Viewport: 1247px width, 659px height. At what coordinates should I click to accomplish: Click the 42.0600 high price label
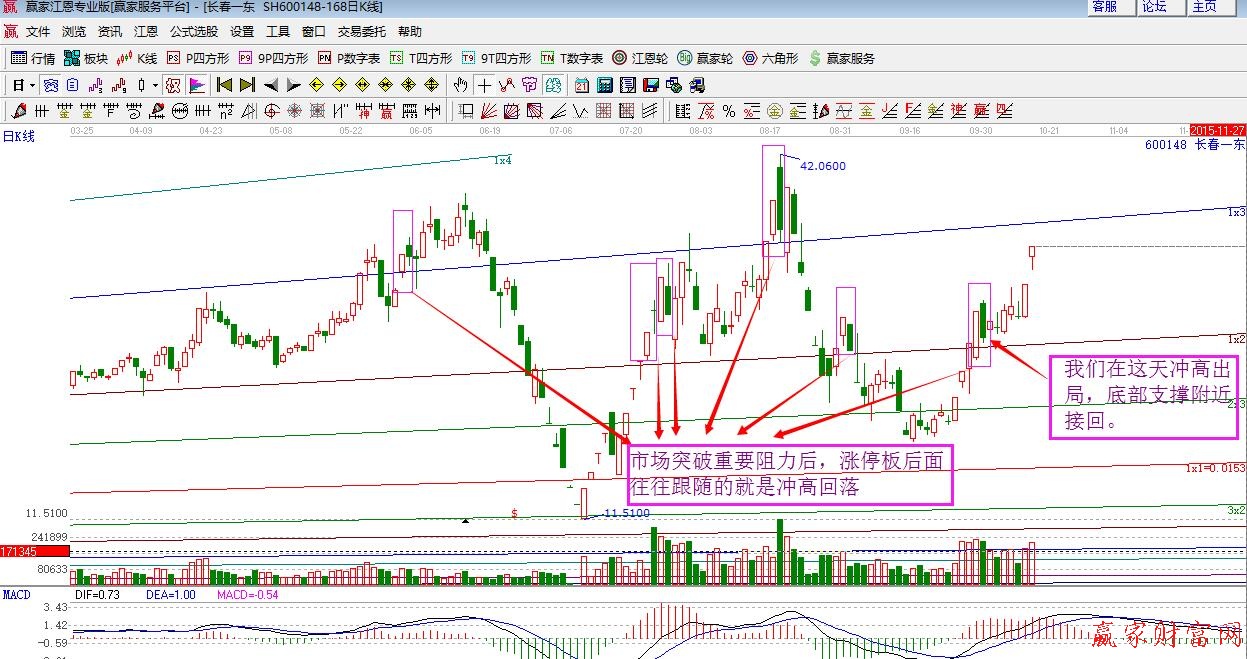822,166
